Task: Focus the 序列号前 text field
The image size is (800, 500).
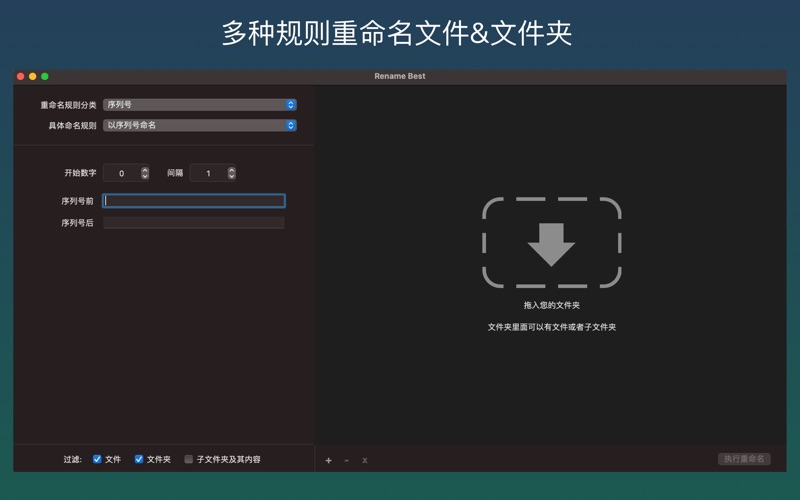Action: [194, 201]
